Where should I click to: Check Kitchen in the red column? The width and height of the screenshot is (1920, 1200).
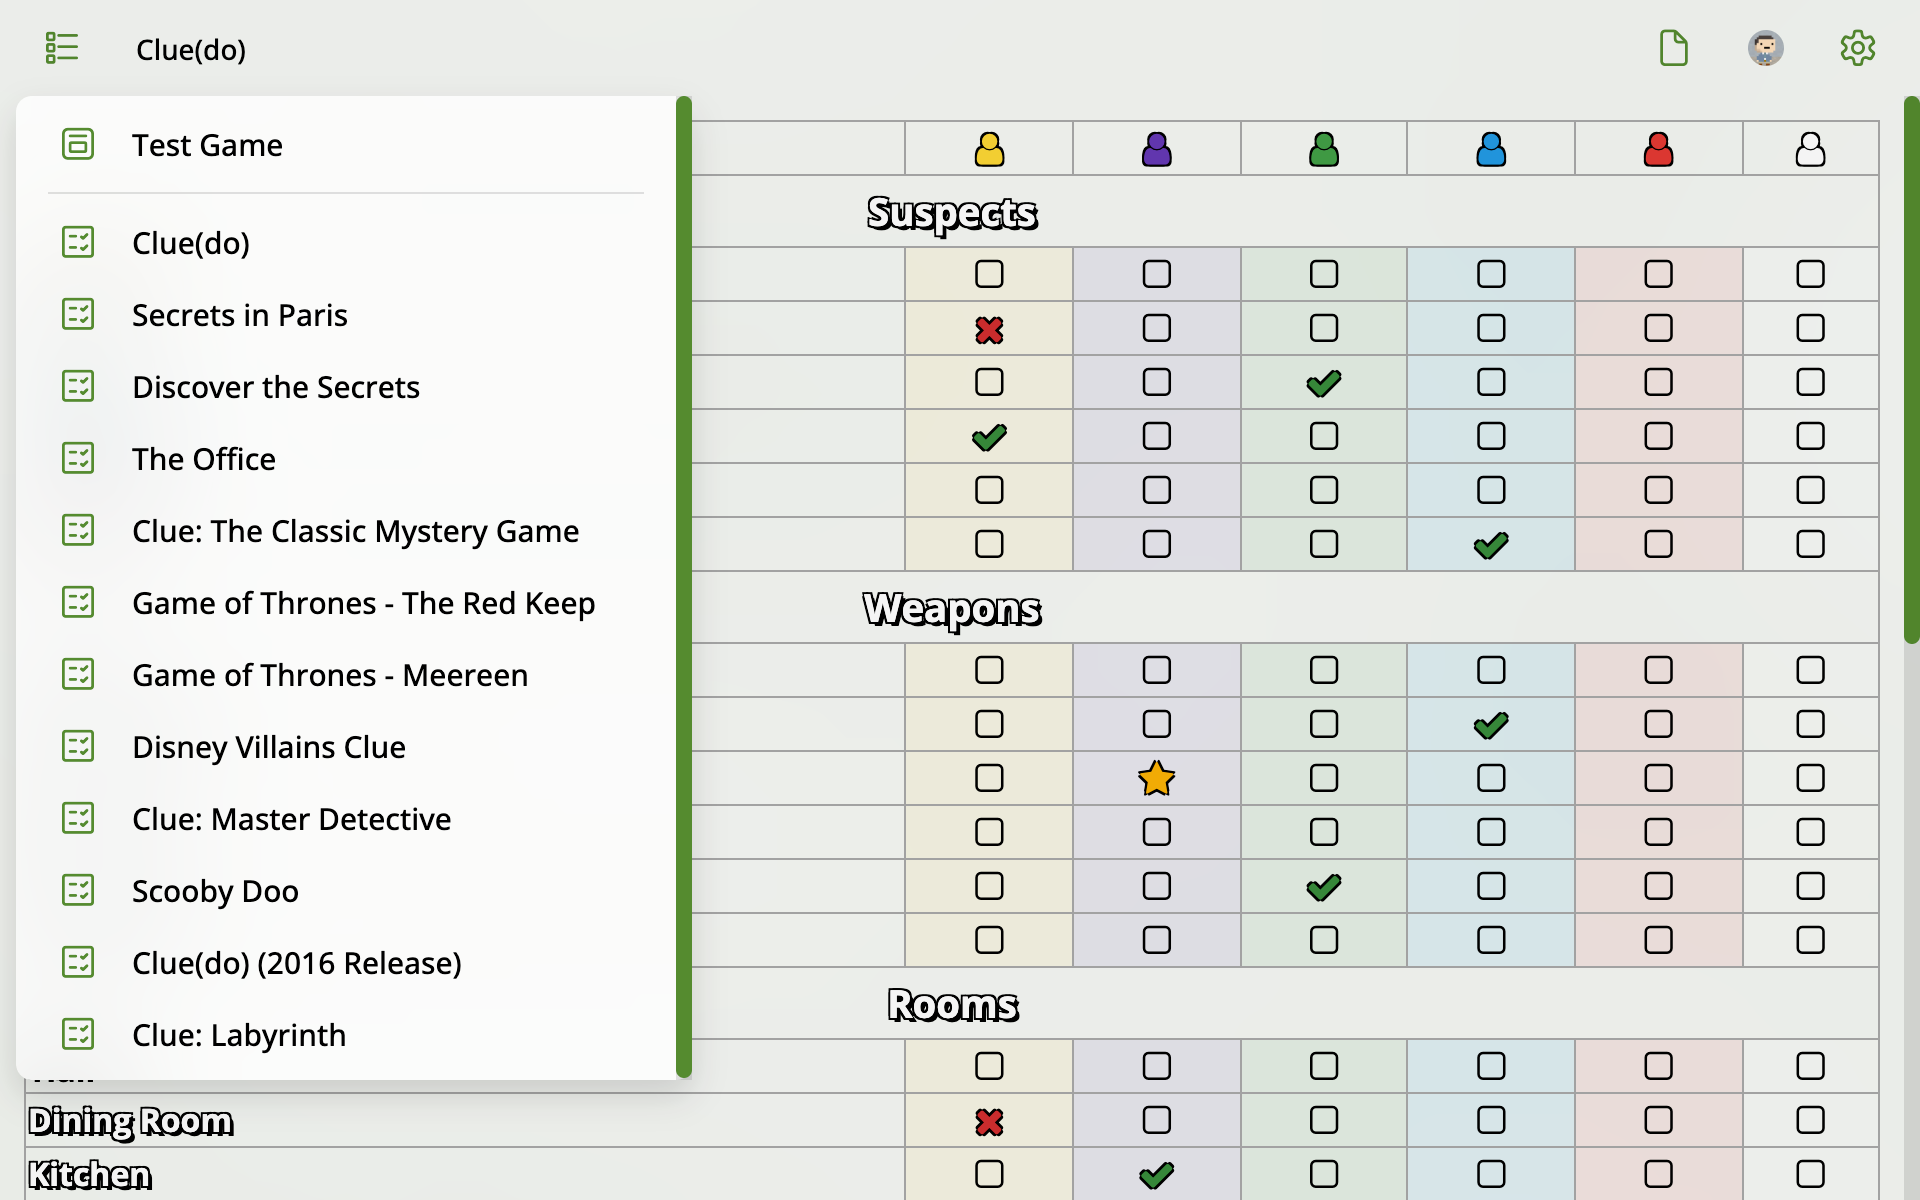1659,1174
